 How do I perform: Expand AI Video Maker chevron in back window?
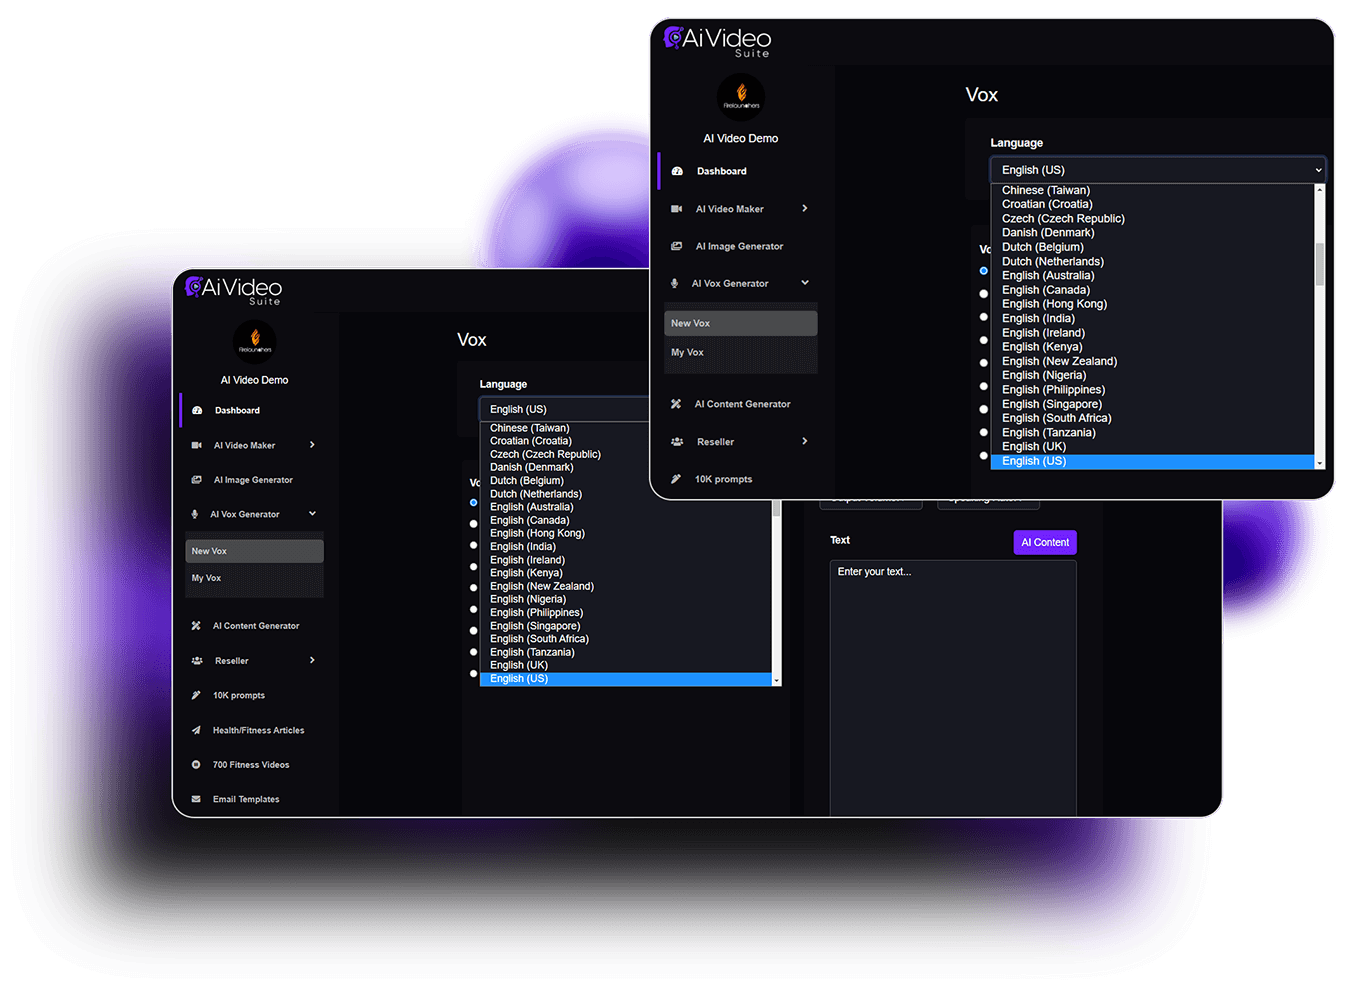coord(312,445)
